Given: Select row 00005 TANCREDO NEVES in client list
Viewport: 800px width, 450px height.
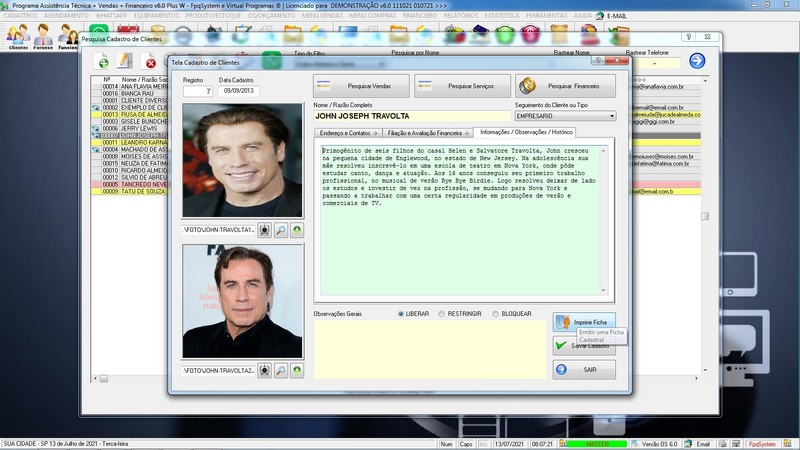Looking at the screenshot, I should (130, 184).
